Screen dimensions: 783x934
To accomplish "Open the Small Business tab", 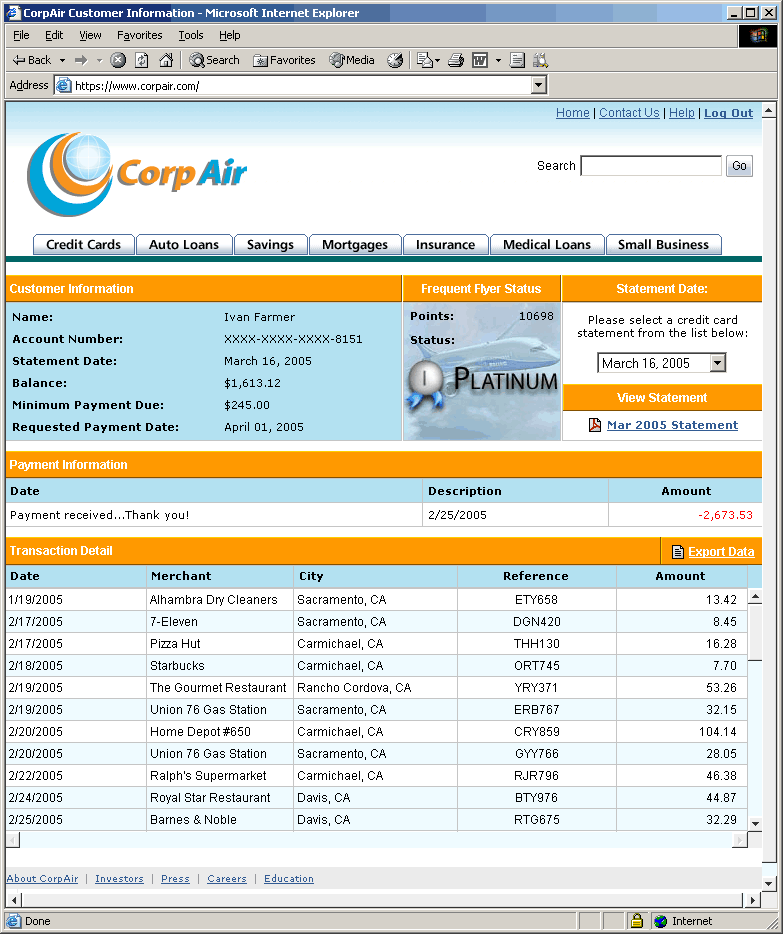I will coord(663,245).
